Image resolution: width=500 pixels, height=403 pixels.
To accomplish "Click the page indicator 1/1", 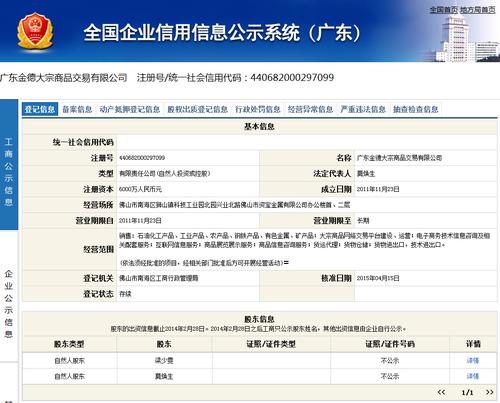I will coord(467,392).
